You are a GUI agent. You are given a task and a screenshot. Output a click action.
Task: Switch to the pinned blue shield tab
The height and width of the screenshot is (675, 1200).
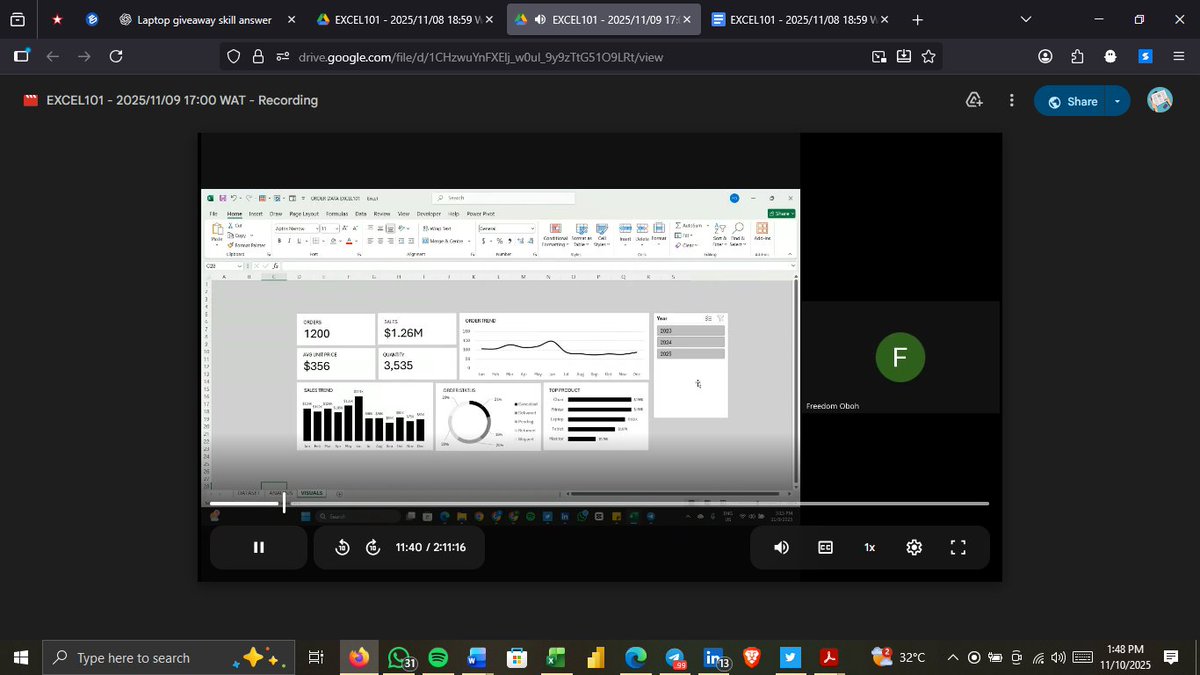(x=92, y=19)
